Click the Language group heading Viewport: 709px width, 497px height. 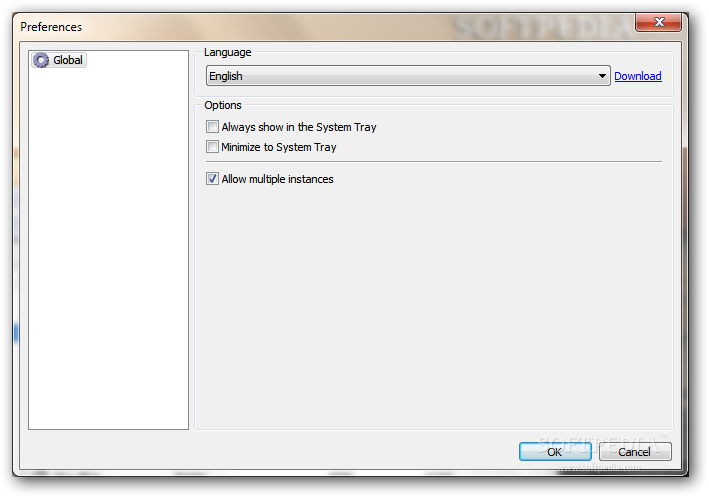tap(227, 52)
